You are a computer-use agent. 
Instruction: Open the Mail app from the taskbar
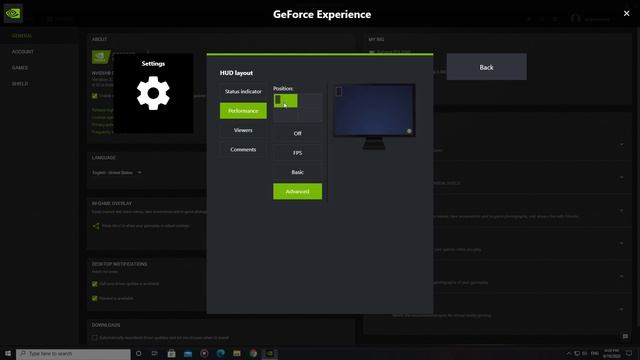click(188, 353)
